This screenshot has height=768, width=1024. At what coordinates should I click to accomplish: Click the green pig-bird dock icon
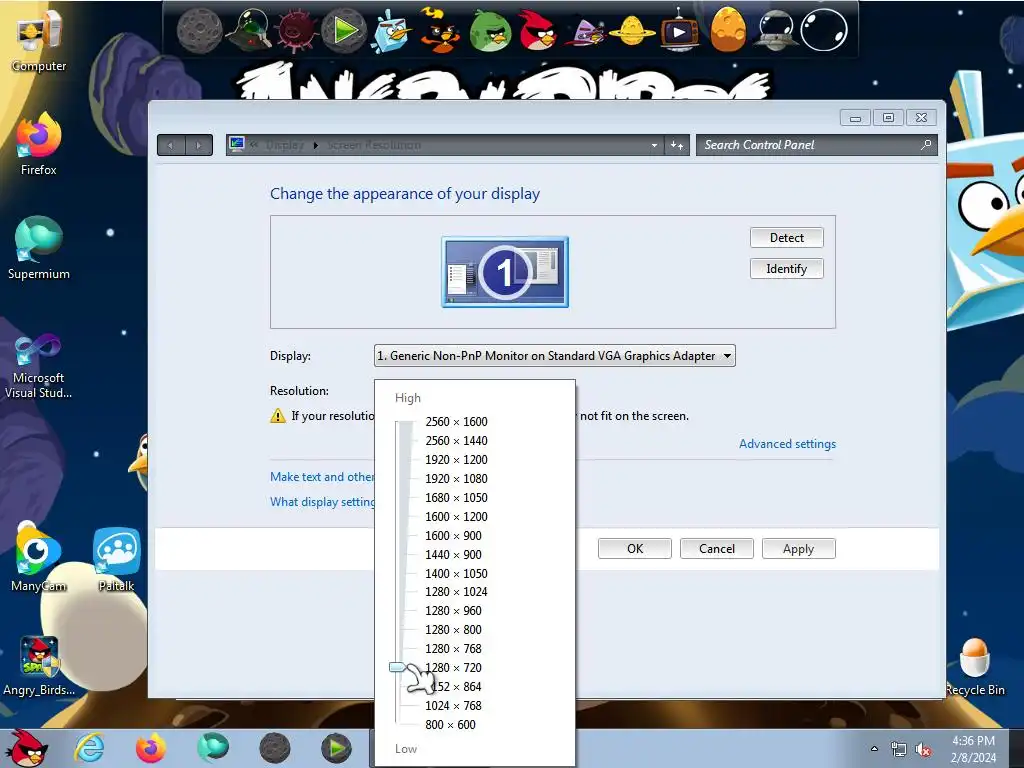click(490, 30)
